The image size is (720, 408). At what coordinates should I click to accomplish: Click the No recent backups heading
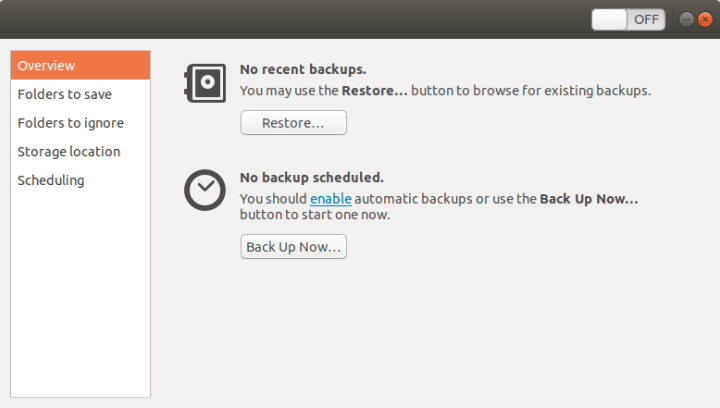pos(303,69)
